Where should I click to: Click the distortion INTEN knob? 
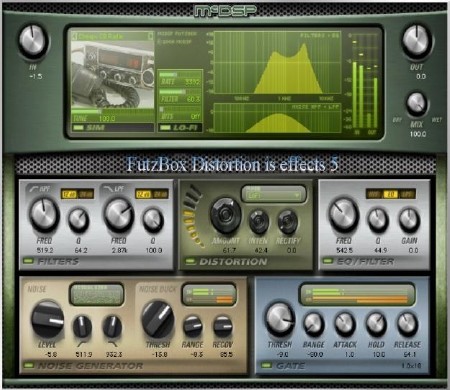click(x=258, y=221)
